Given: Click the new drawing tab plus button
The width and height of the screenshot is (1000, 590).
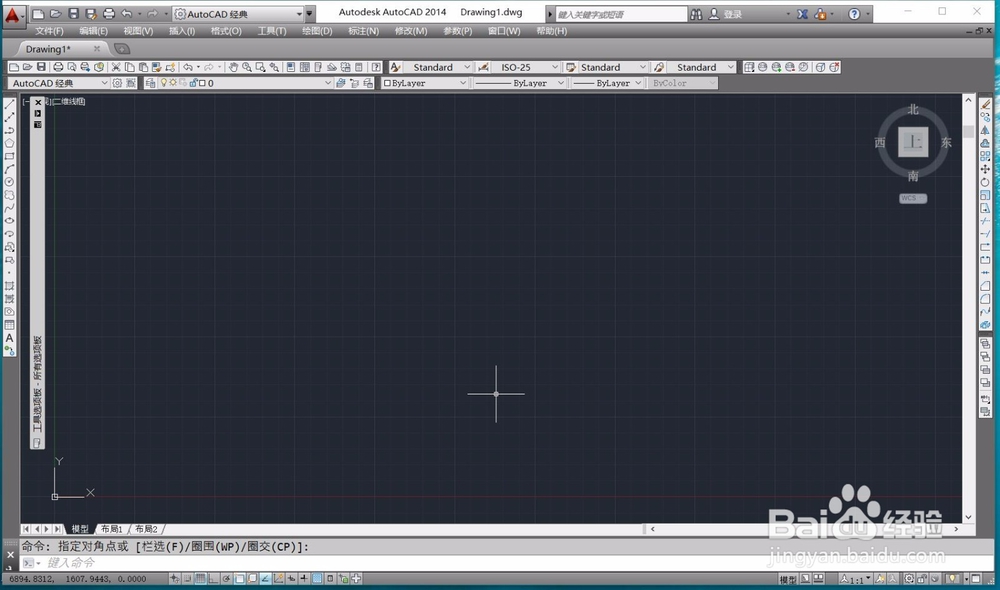Looking at the screenshot, I should click(x=121, y=48).
